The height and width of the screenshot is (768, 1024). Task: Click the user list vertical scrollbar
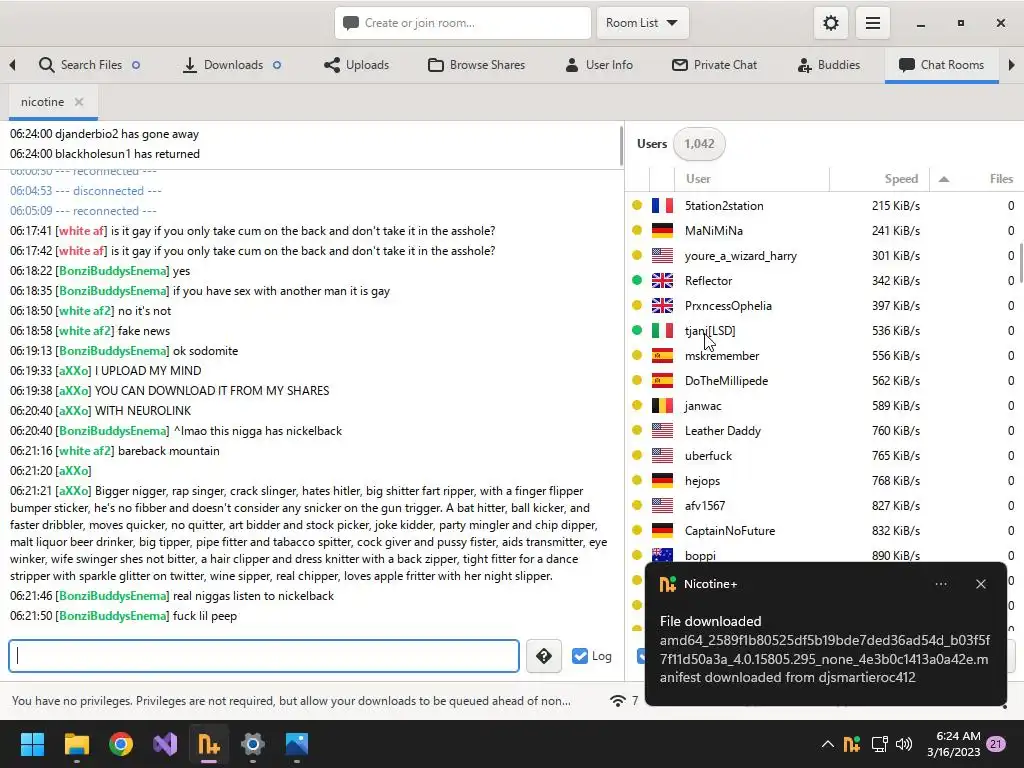(x=1020, y=261)
